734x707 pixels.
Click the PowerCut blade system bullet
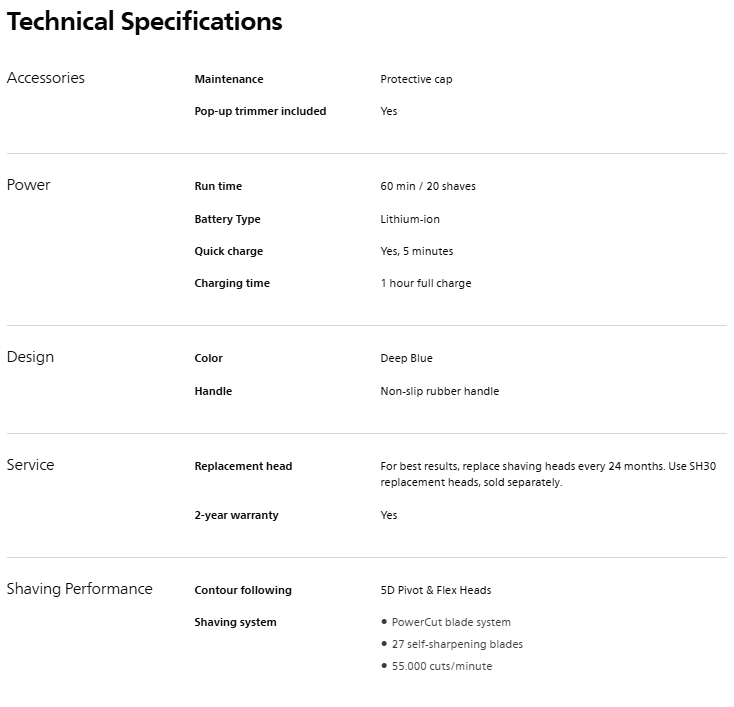(451, 622)
